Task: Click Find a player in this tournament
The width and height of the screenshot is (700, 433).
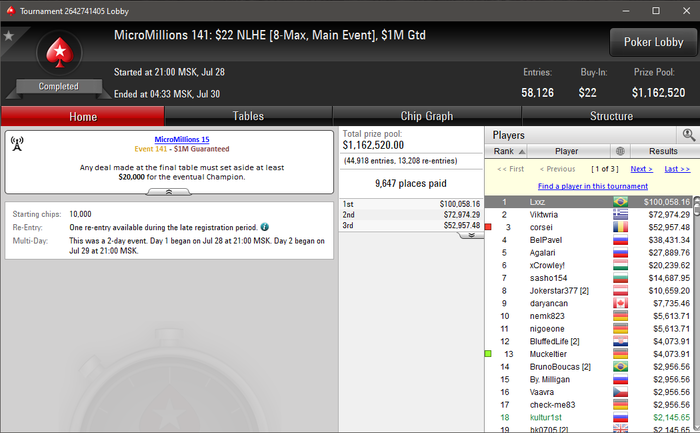Action: 592,186
